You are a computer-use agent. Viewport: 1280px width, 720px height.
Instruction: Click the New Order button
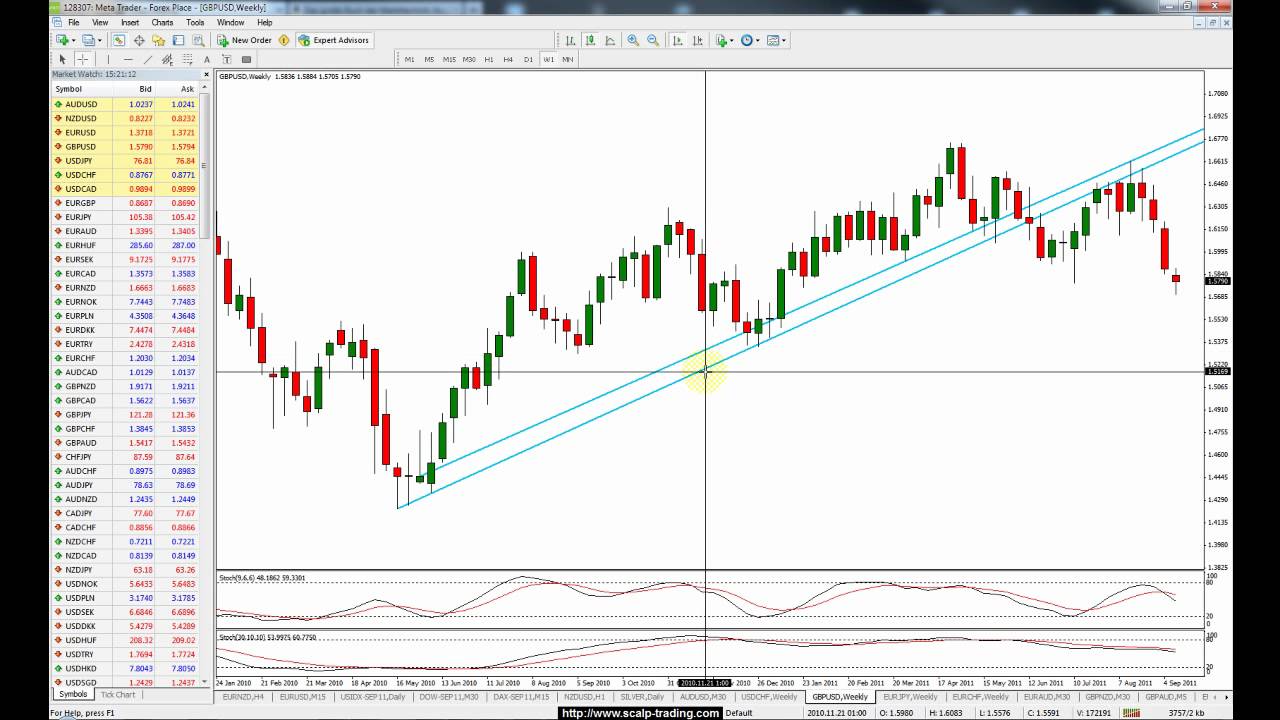245,40
